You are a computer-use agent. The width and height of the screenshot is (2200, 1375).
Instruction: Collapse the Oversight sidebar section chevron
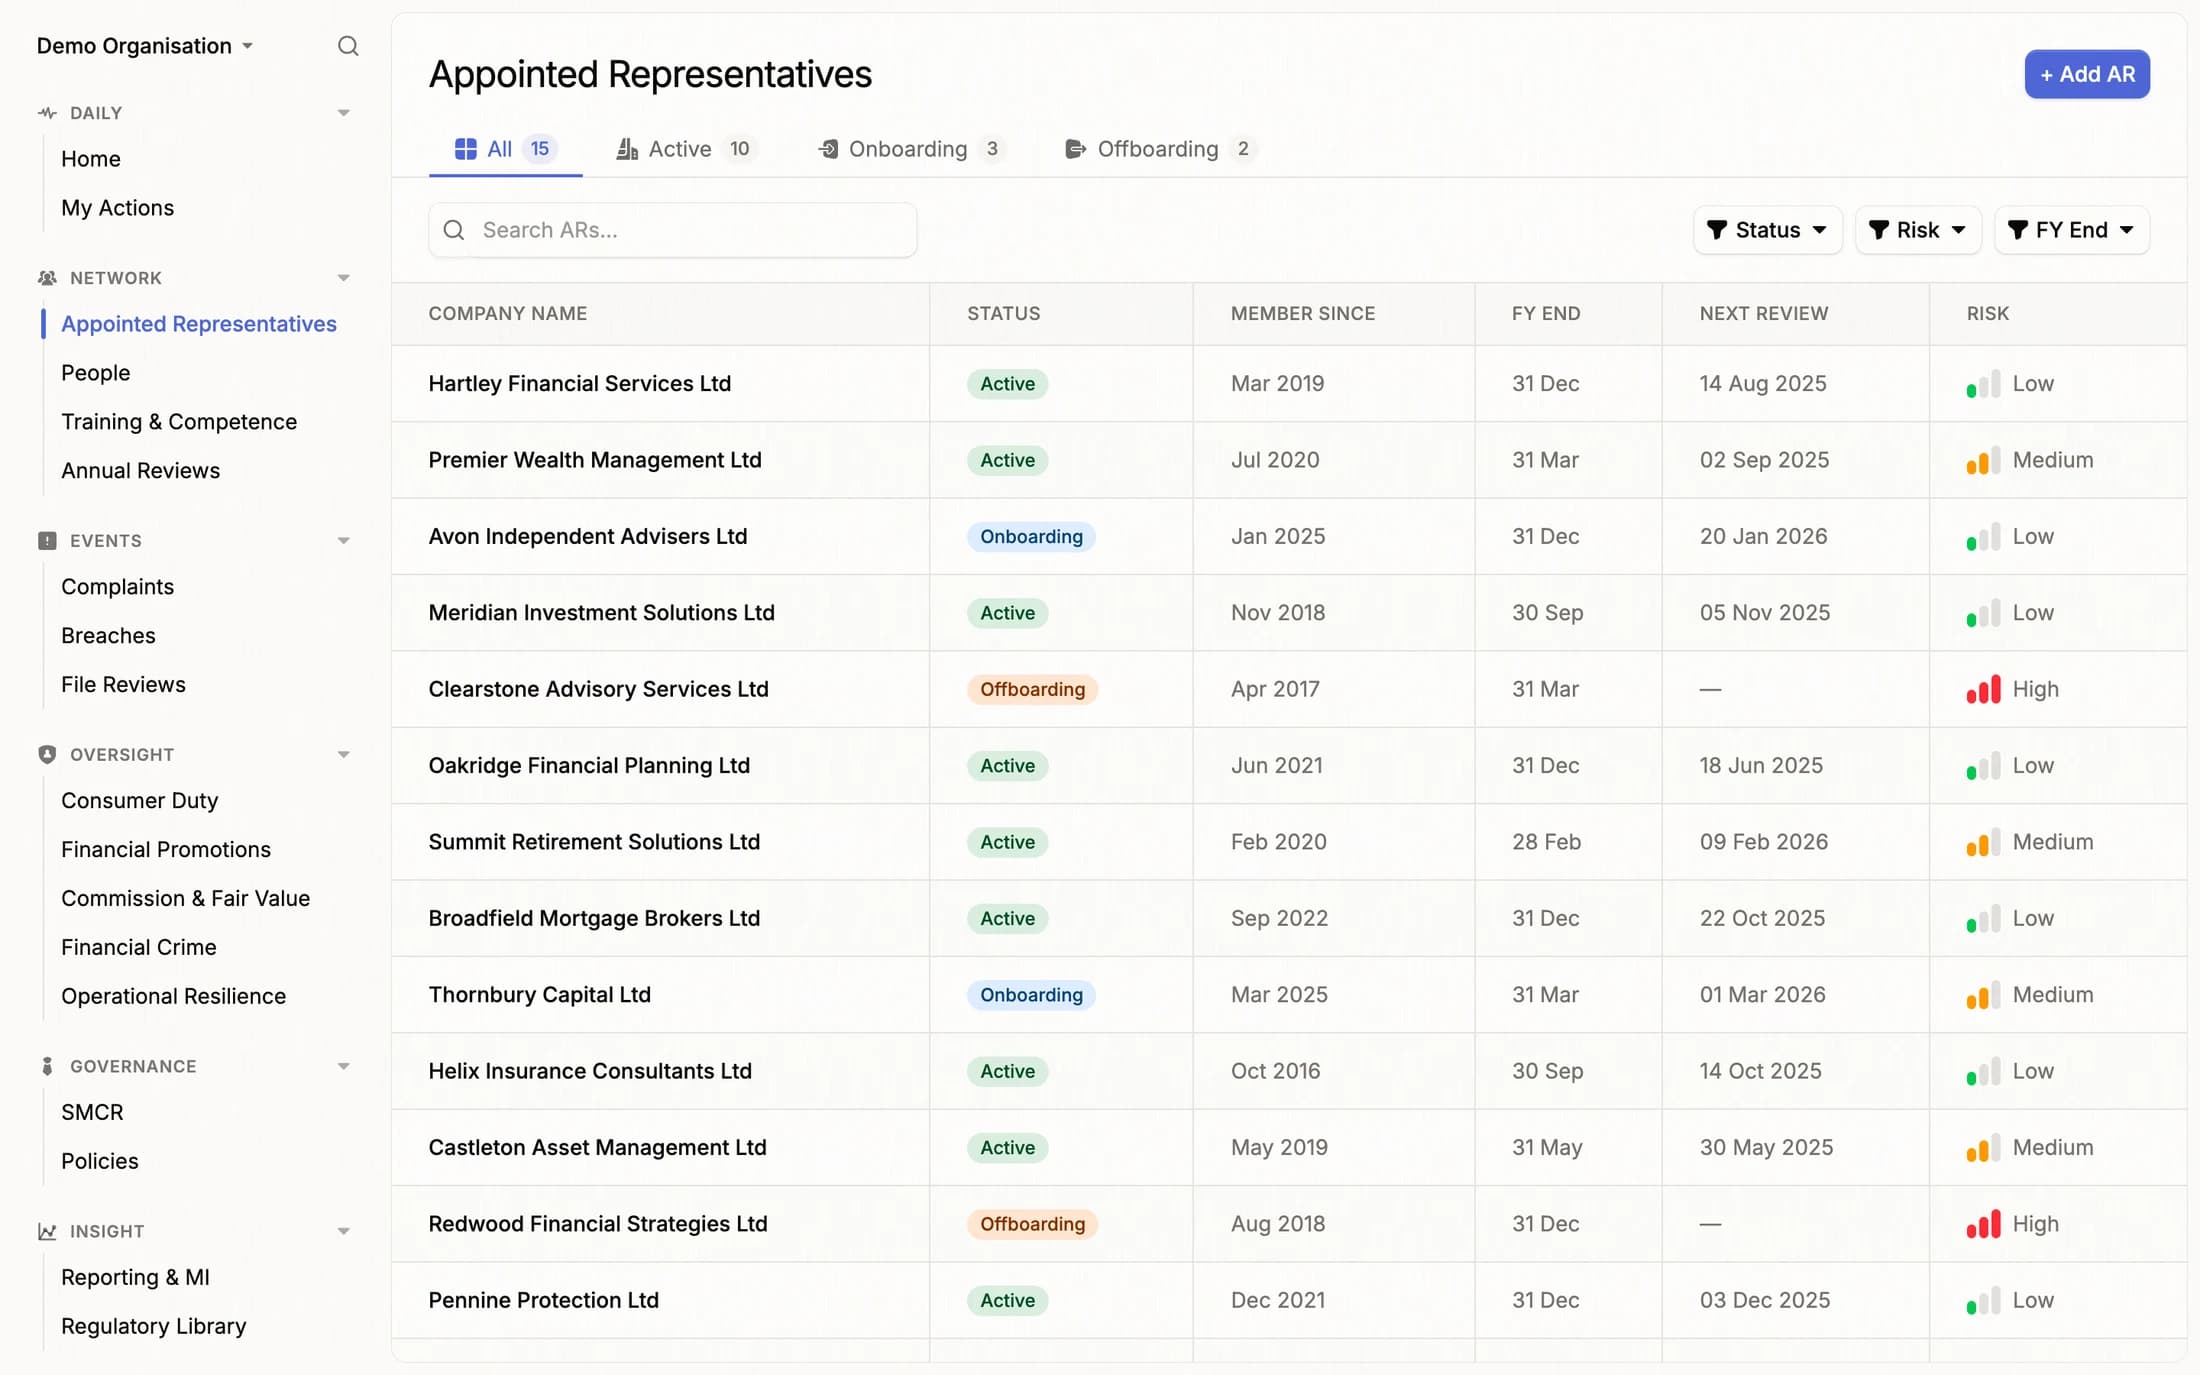(343, 755)
